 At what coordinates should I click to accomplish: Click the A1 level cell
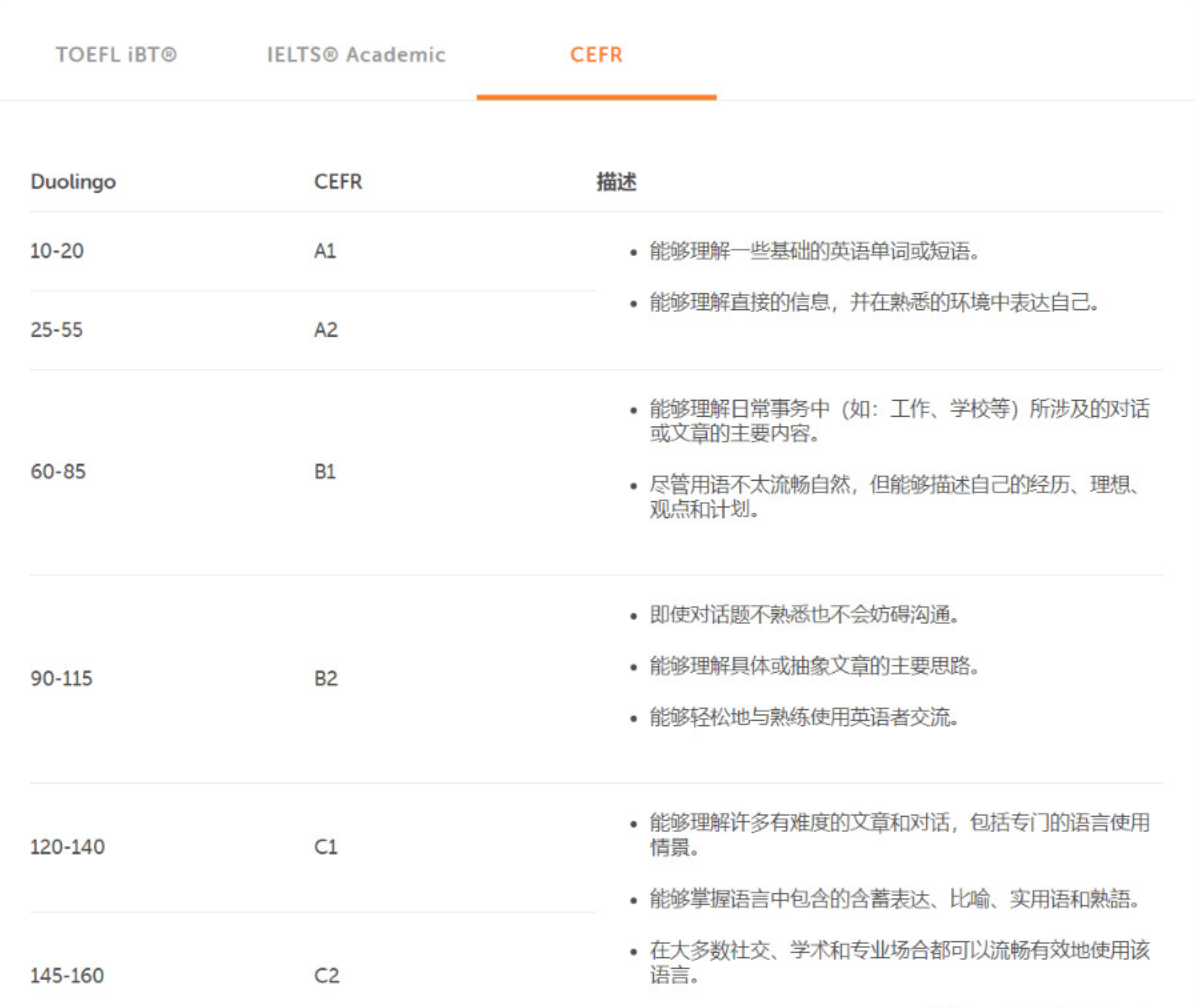[325, 251]
